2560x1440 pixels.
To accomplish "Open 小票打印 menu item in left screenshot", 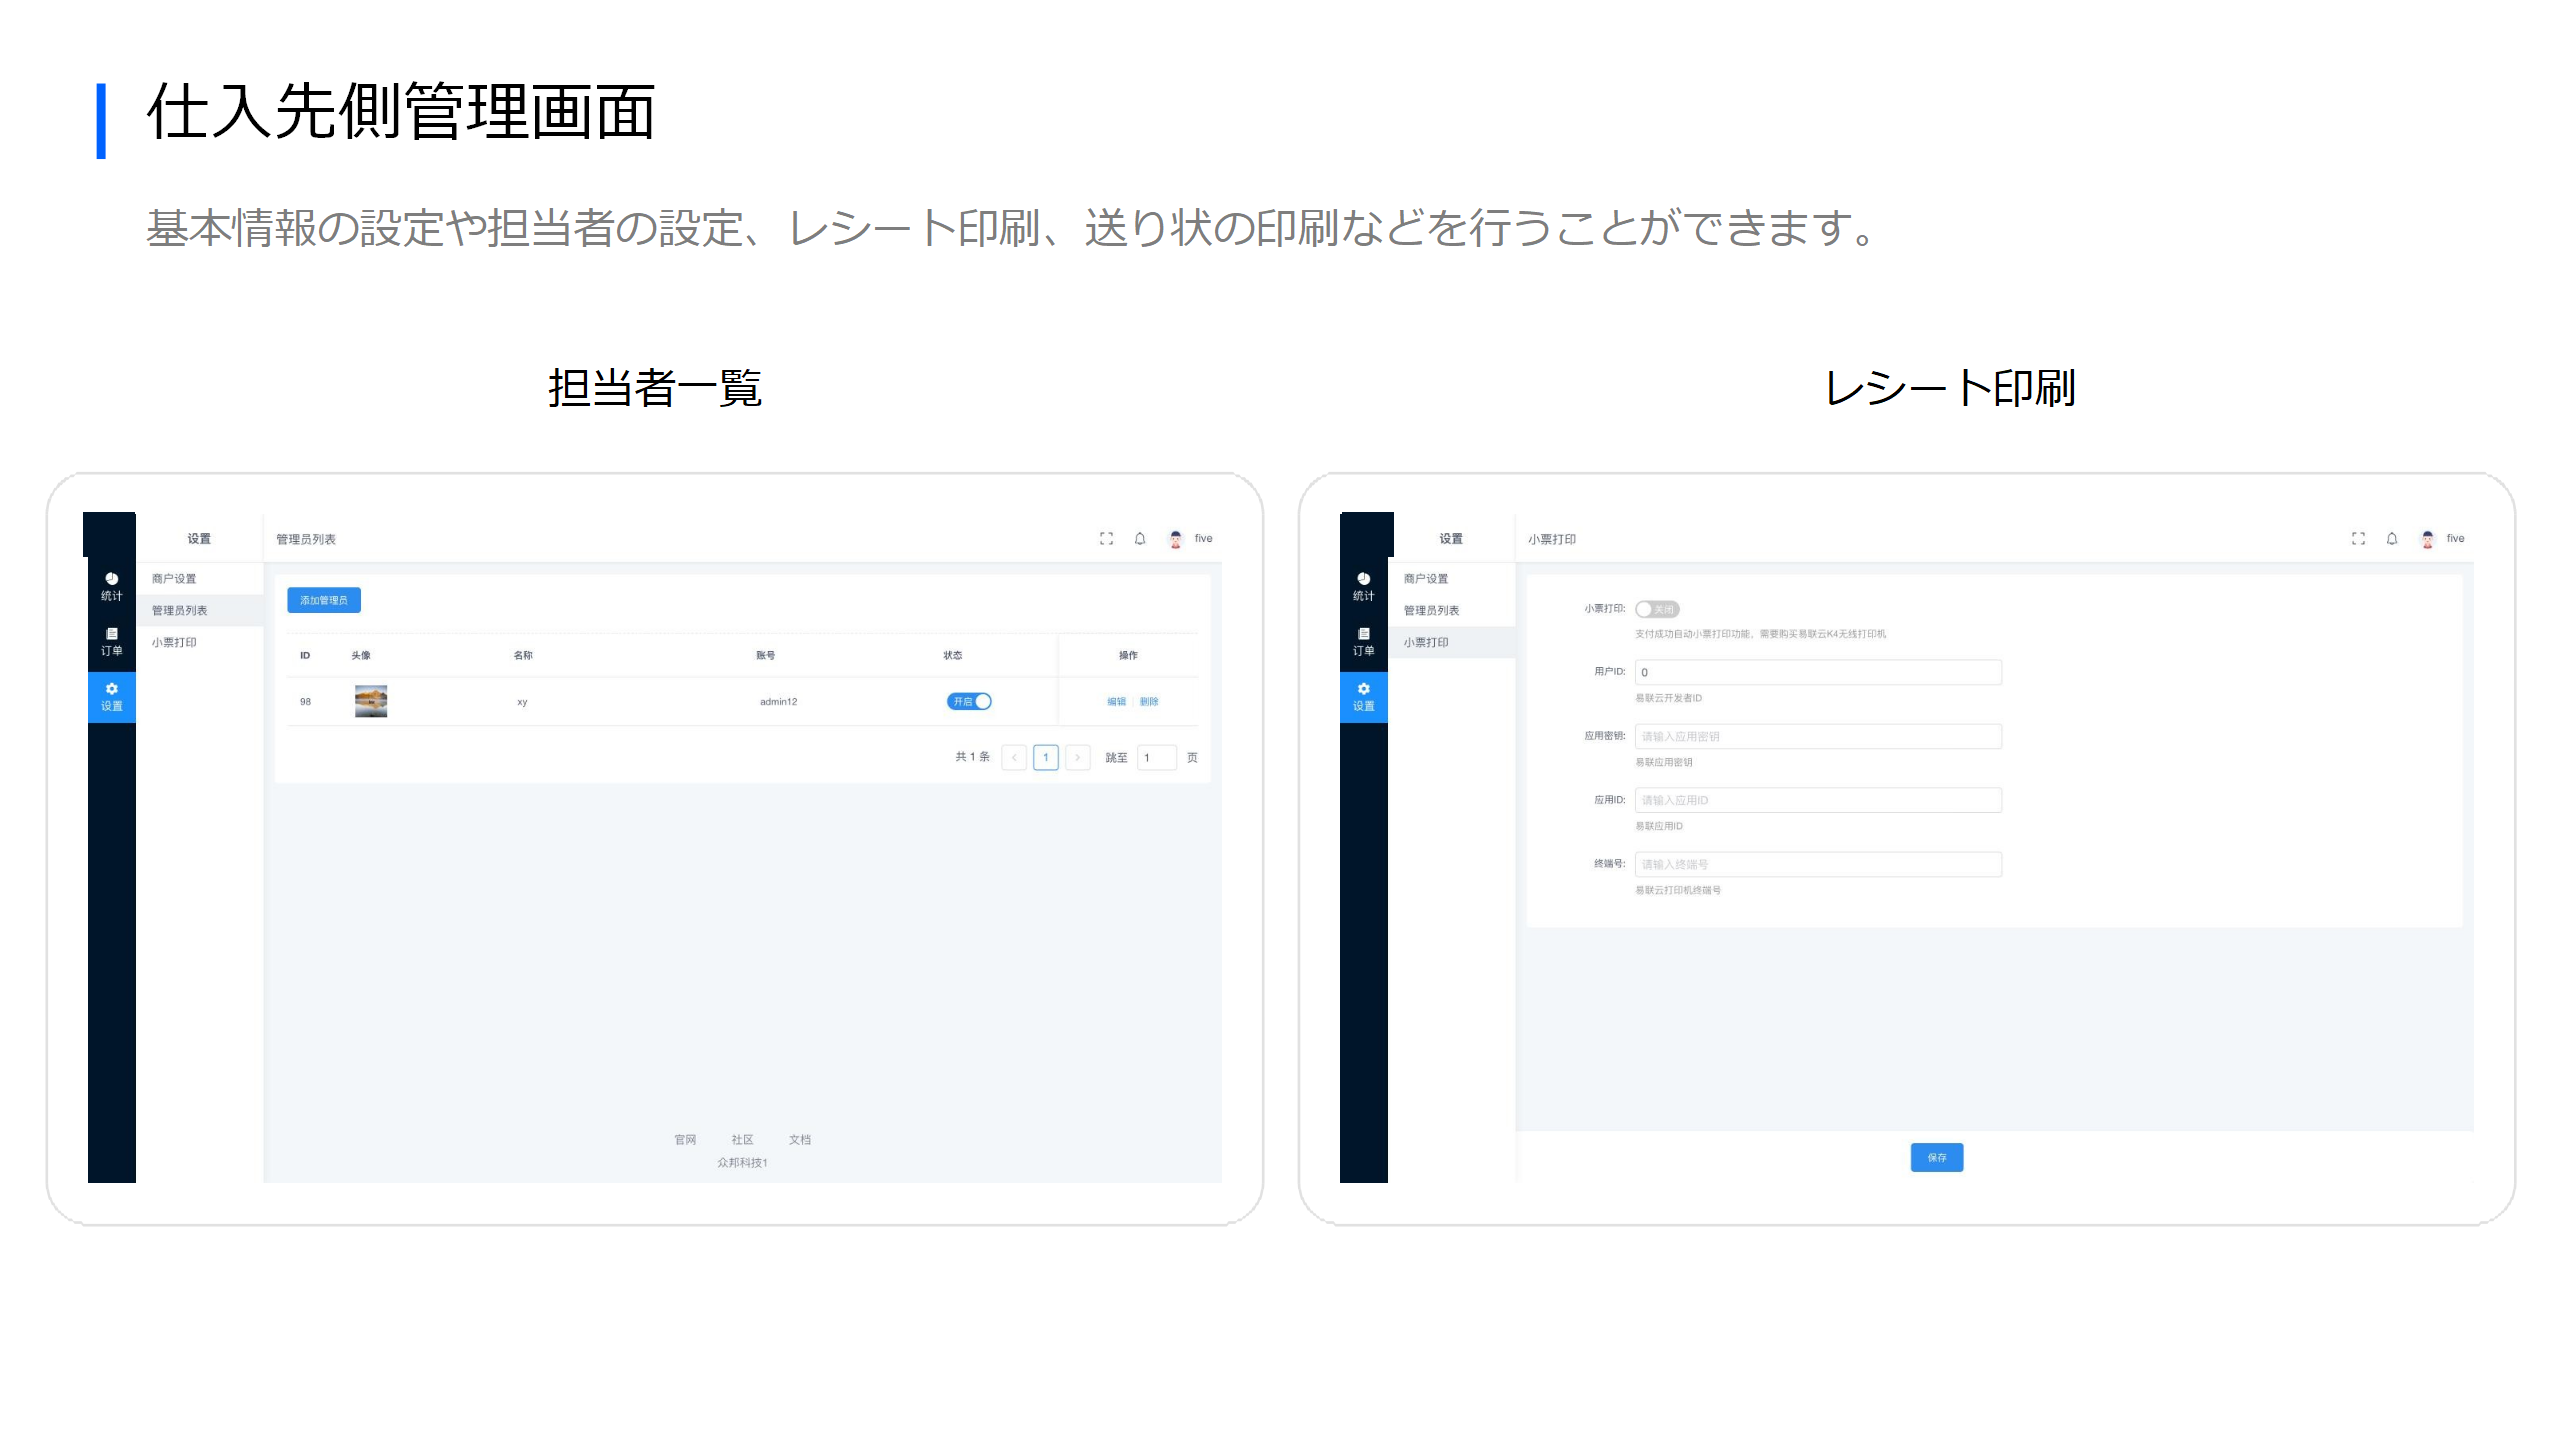I will point(174,642).
